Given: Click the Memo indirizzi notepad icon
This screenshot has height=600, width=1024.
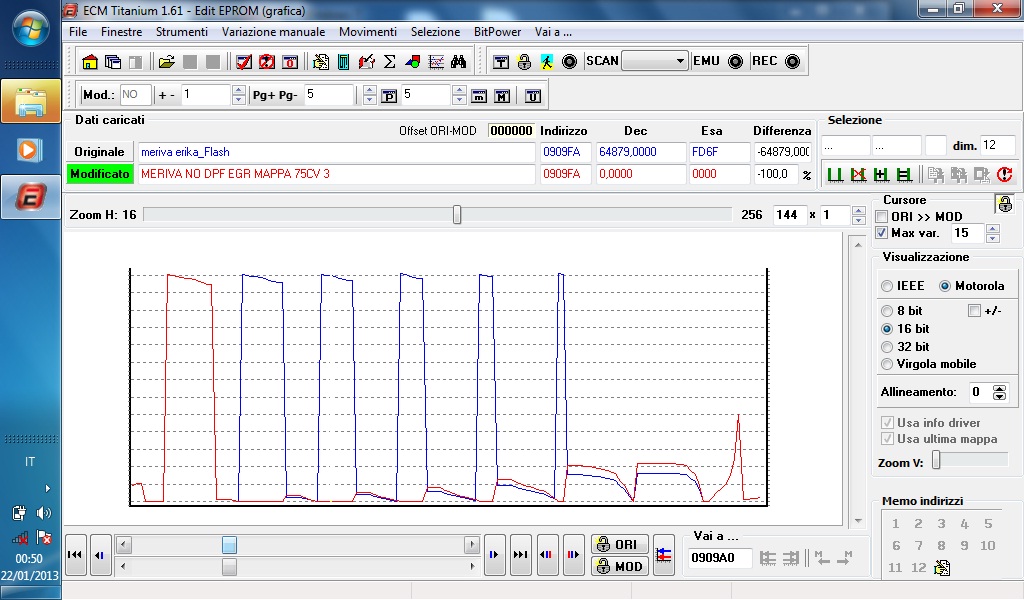Looking at the screenshot, I should tap(942, 567).
